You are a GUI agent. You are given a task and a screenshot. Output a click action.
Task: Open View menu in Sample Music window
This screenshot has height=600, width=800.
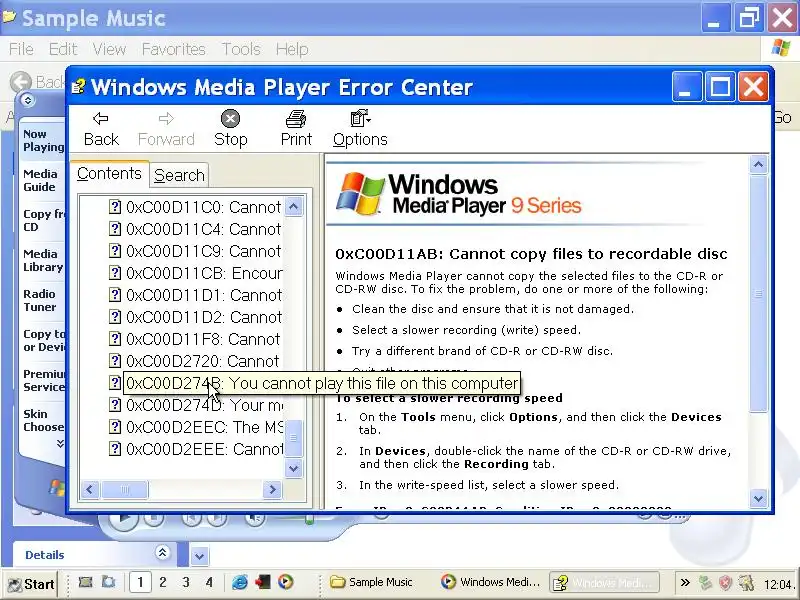click(109, 49)
